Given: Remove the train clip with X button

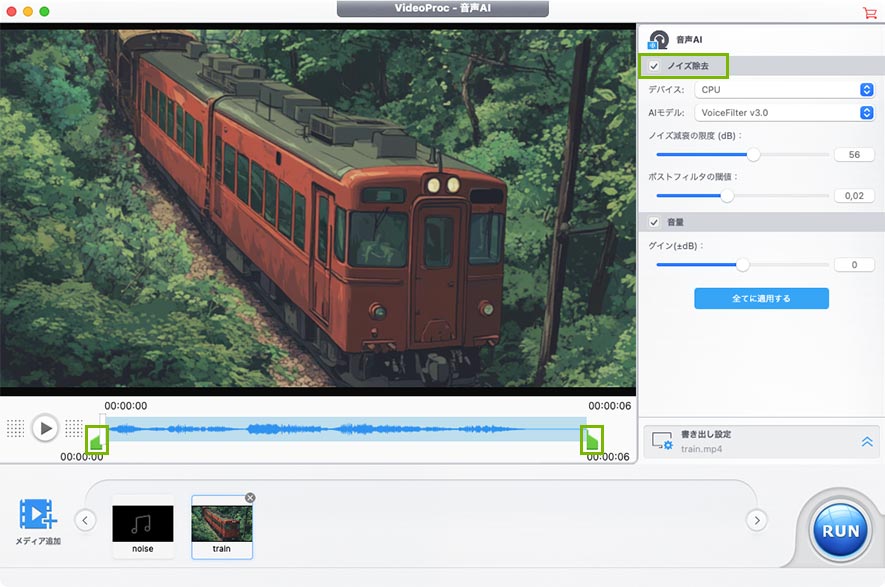Looking at the screenshot, I should point(250,498).
